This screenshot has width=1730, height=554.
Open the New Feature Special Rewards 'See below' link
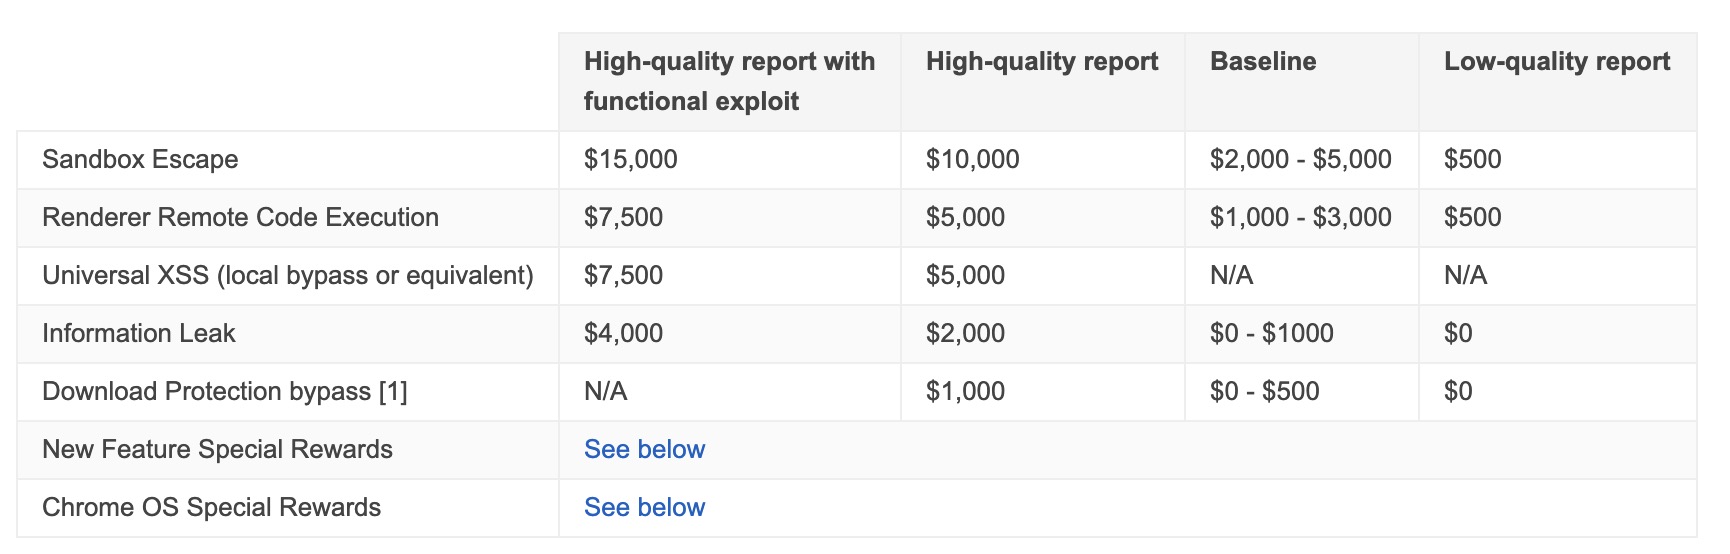click(644, 450)
